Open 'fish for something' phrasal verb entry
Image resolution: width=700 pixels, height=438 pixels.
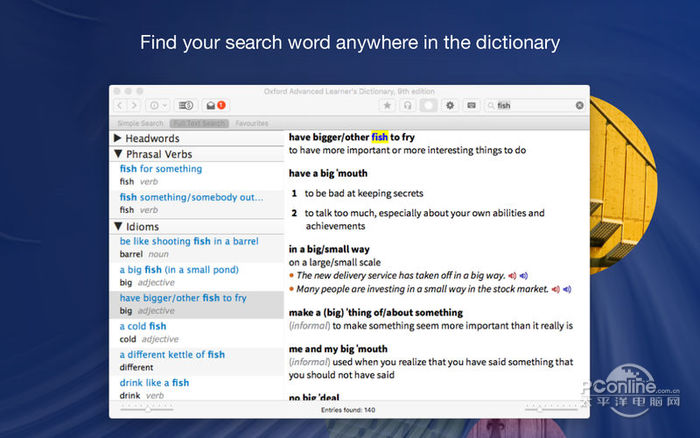[161, 169]
